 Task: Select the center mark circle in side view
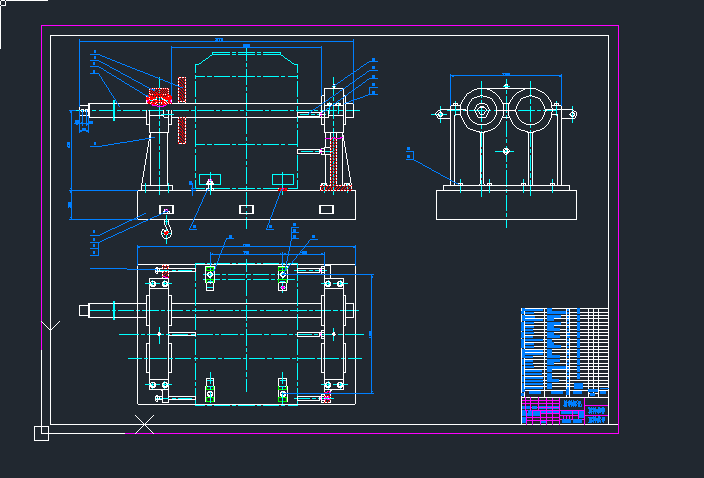tap(507, 152)
